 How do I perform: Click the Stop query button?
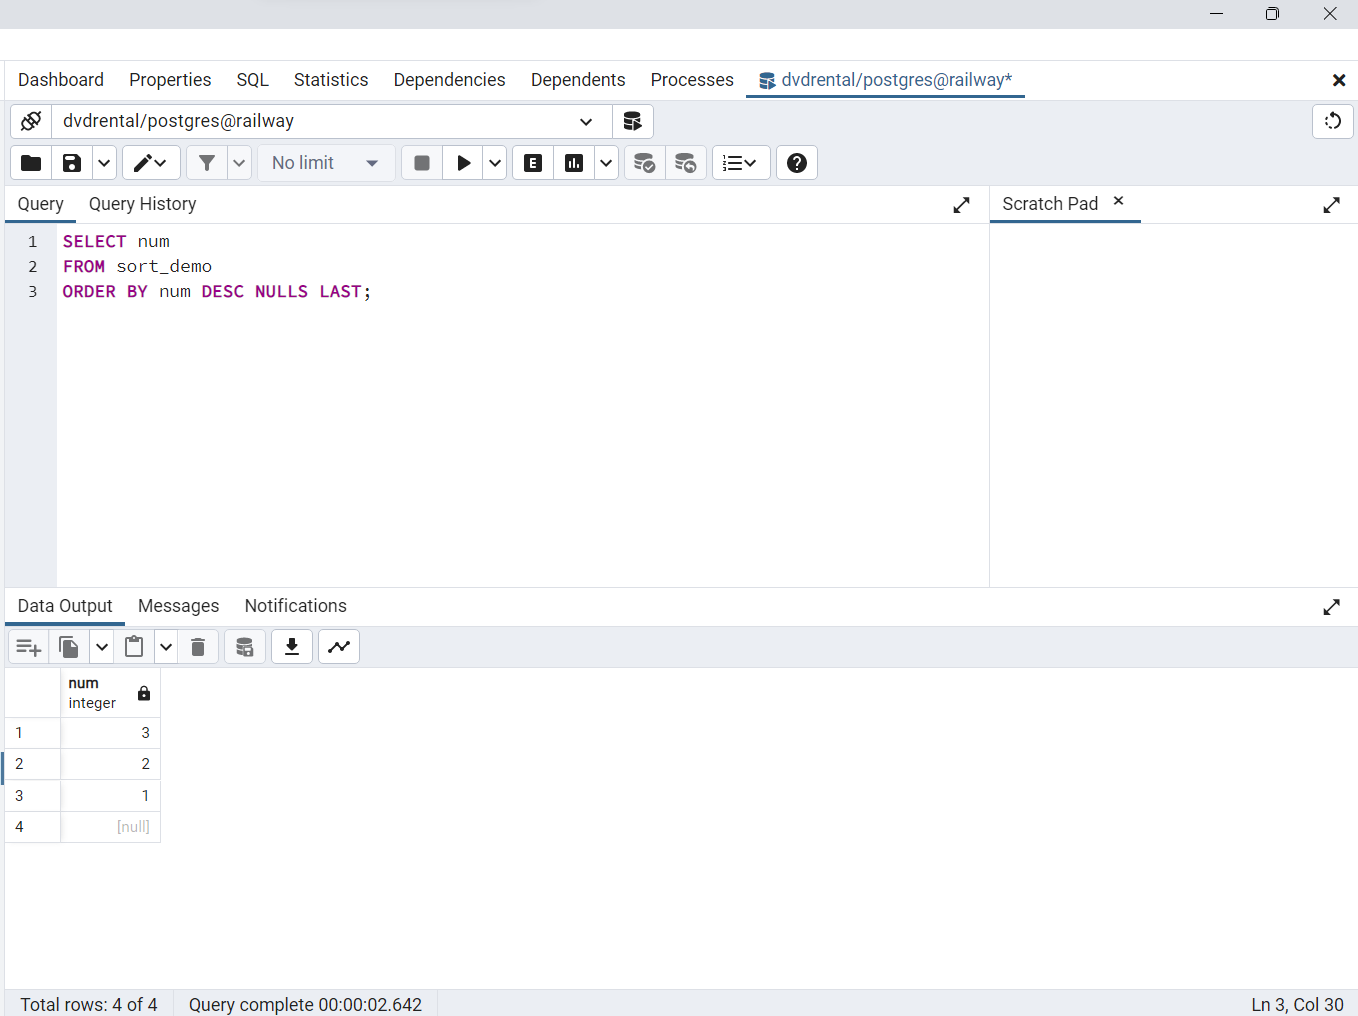tap(422, 163)
